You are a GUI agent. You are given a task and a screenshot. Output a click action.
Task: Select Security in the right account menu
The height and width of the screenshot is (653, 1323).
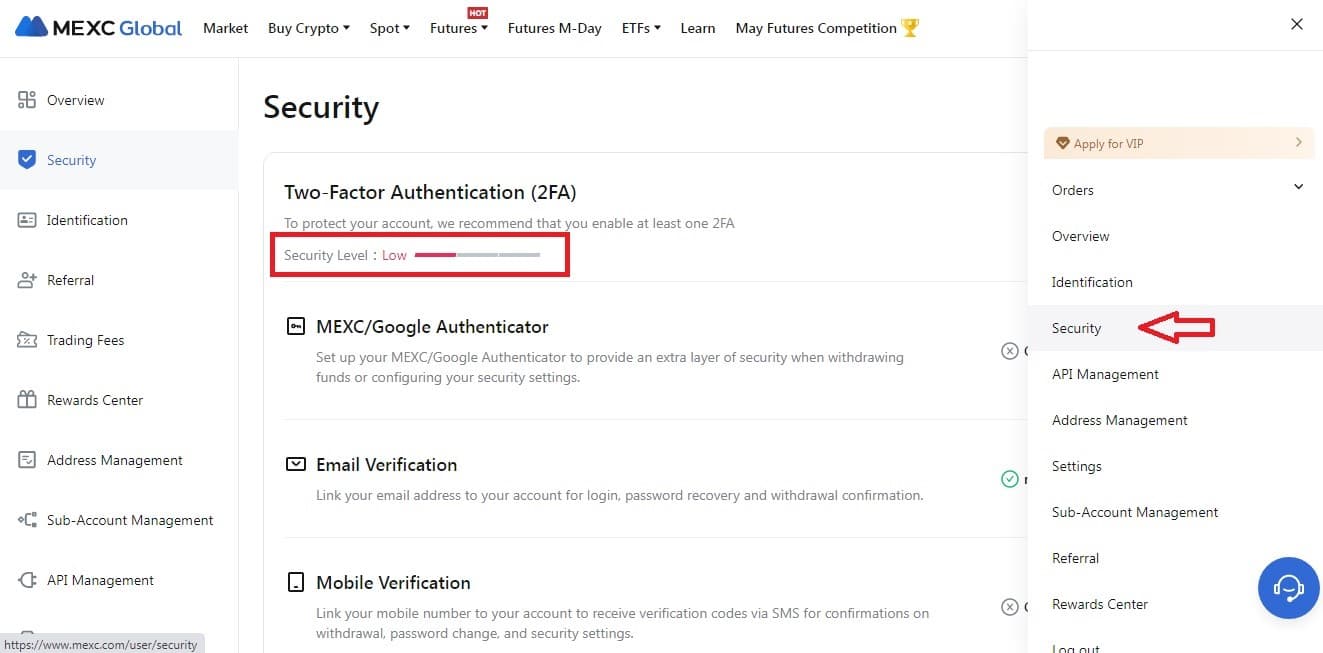tap(1175, 328)
